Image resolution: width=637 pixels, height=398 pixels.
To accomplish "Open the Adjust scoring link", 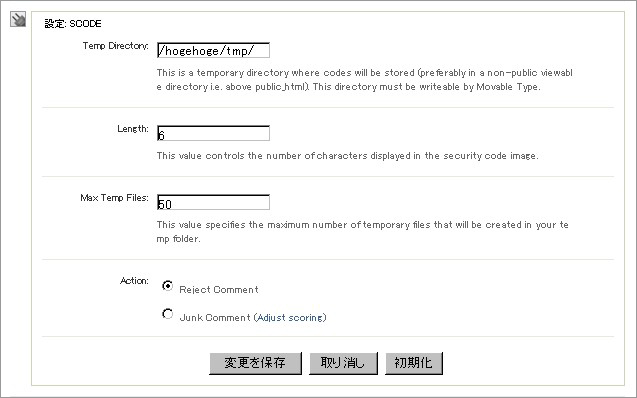I will [x=291, y=318].
